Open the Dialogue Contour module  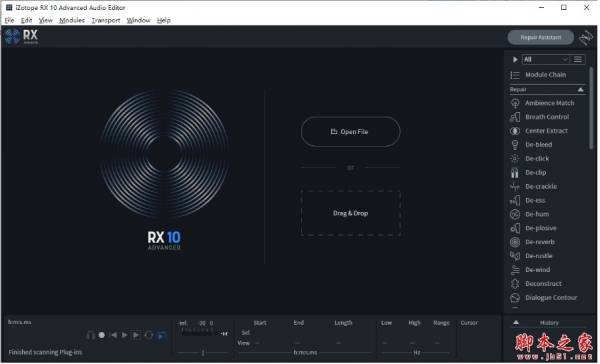click(x=545, y=298)
